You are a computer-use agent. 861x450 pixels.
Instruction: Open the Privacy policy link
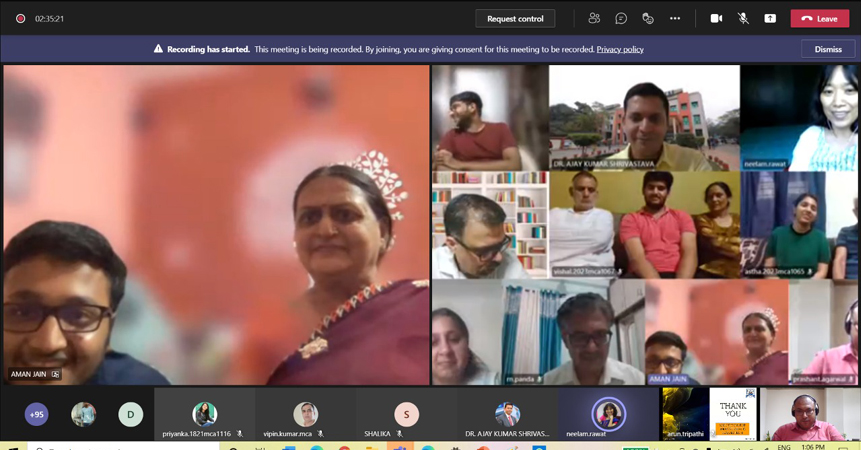click(620, 49)
